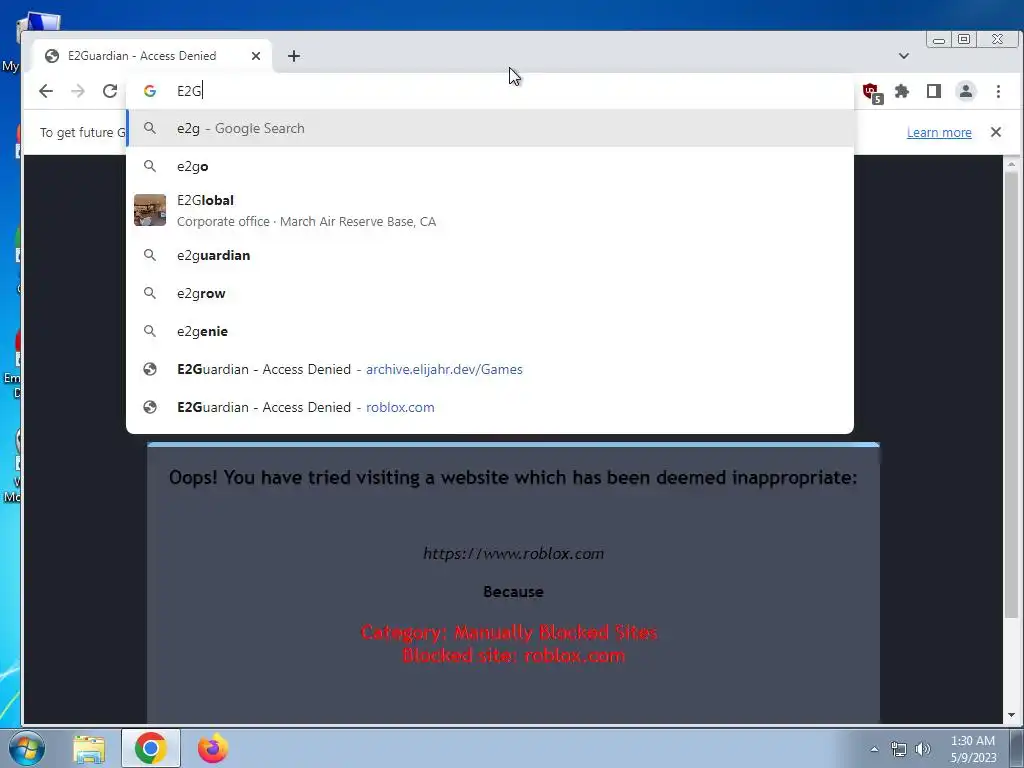Open the volume tray icon
1024x768 pixels.
(x=923, y=749)
